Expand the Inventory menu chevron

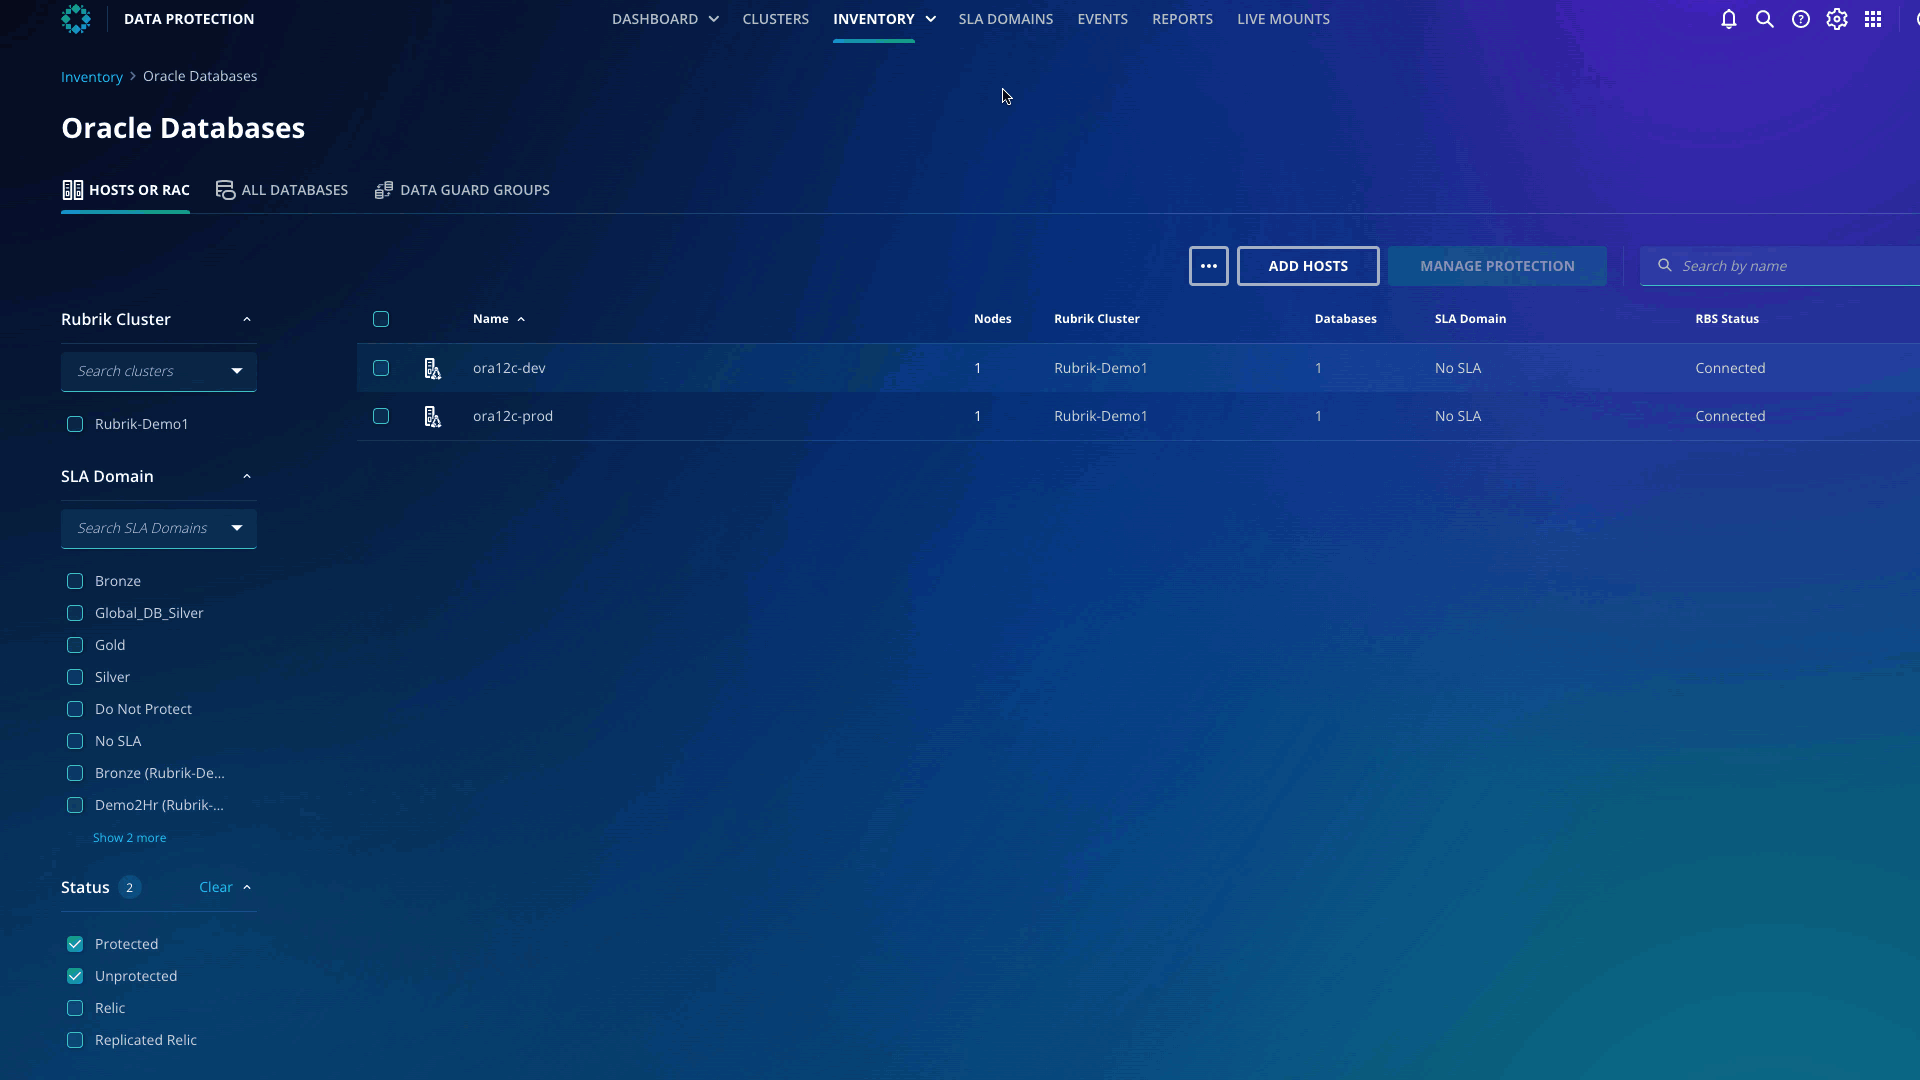[931, 19]
